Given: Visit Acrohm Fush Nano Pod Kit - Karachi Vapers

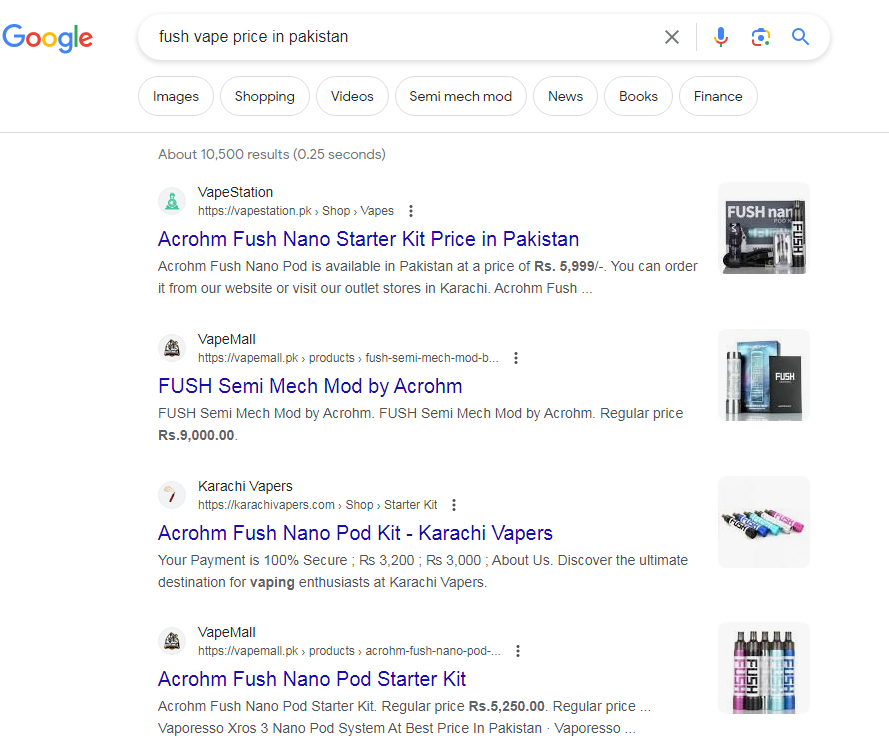Looking at the screenshot, I should point(355,533).
